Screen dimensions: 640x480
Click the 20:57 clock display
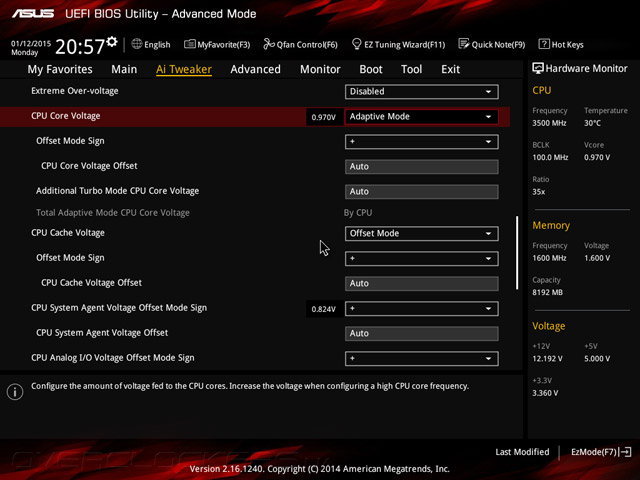pos(80,47)
